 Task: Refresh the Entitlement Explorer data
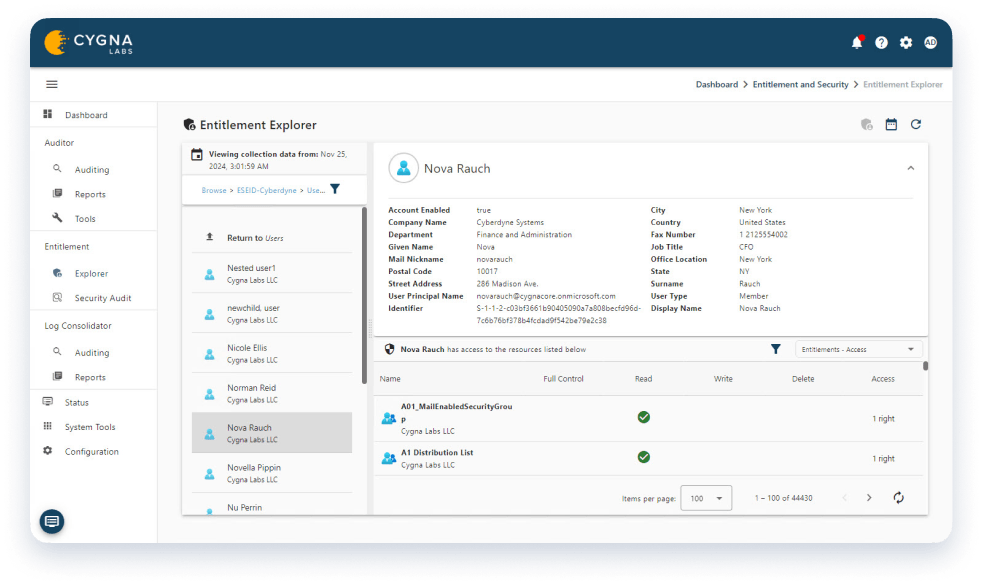tap(915, 123)
